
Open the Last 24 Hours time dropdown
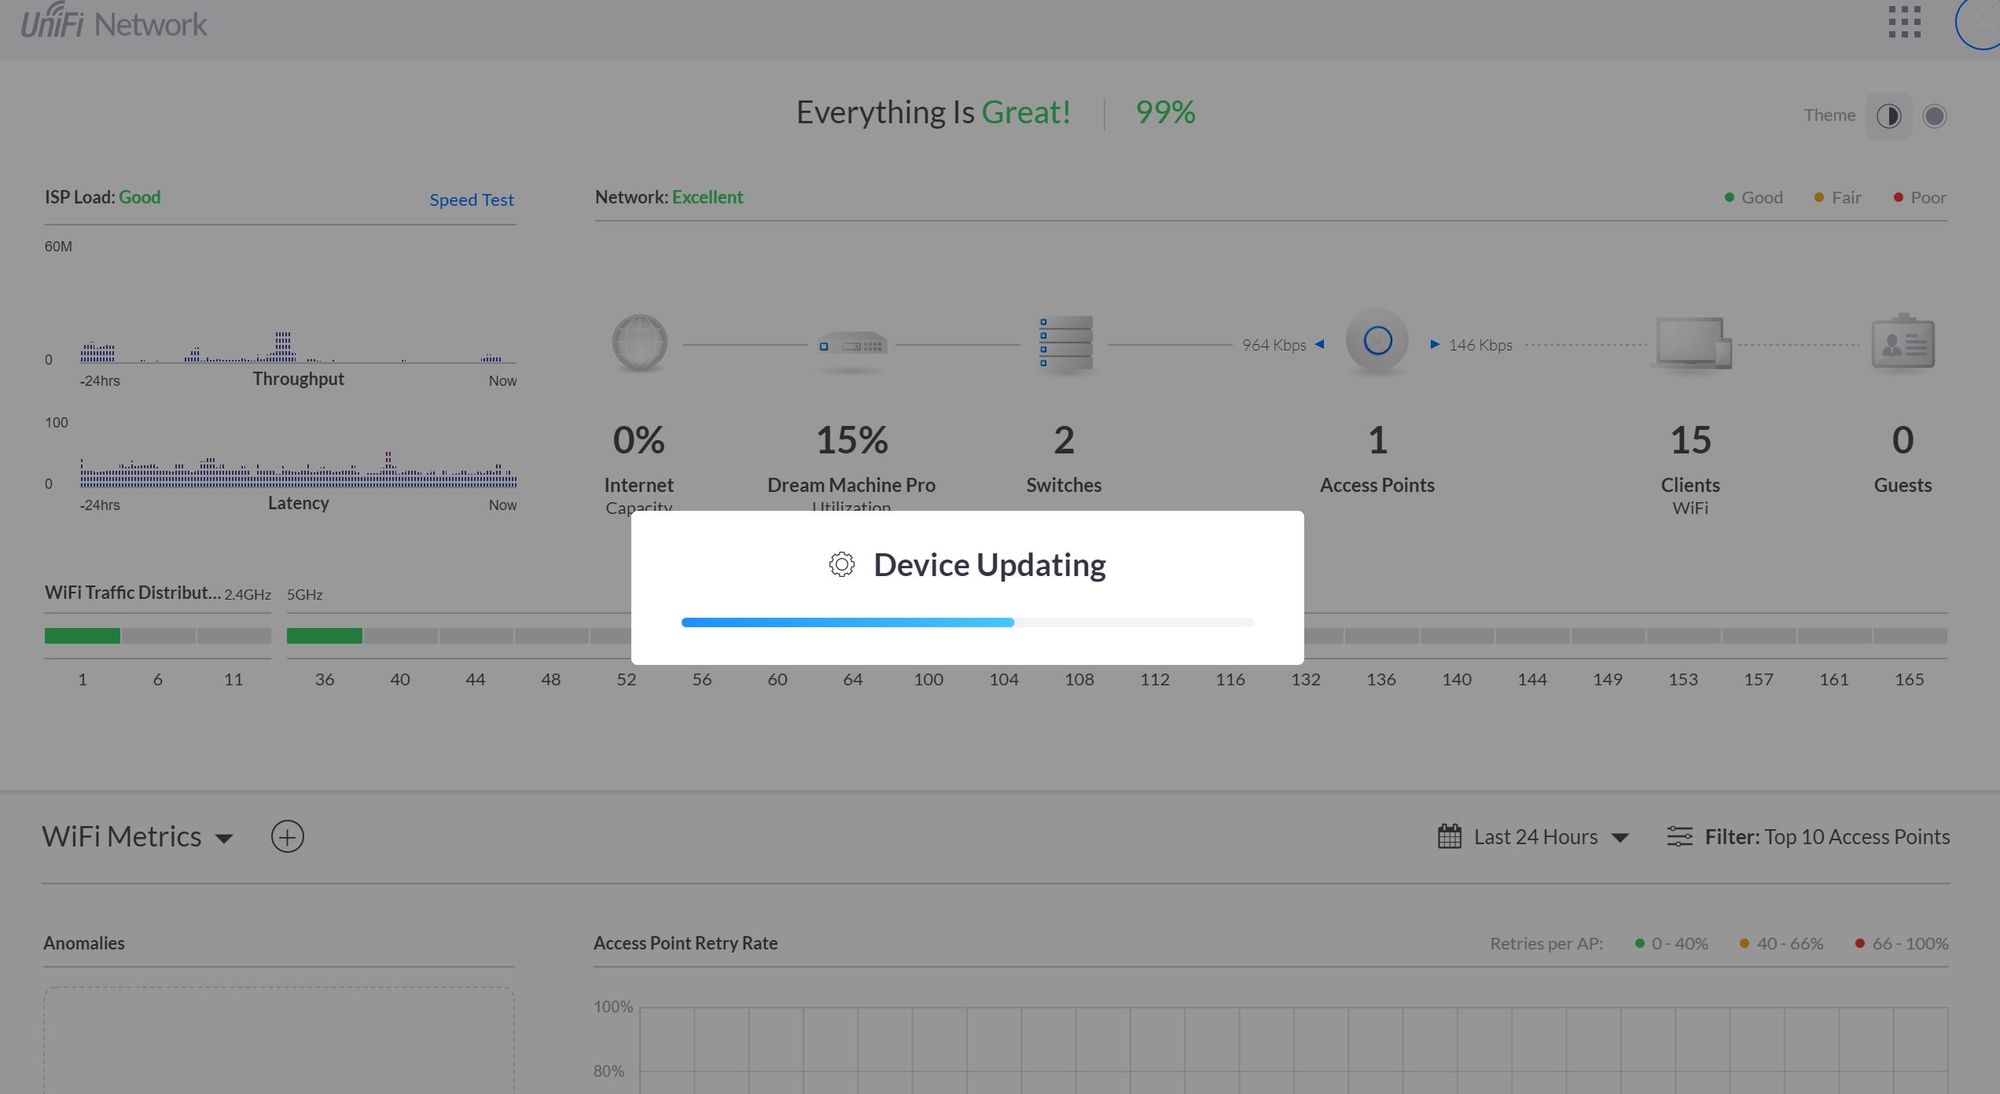(x=1534, y=837)
